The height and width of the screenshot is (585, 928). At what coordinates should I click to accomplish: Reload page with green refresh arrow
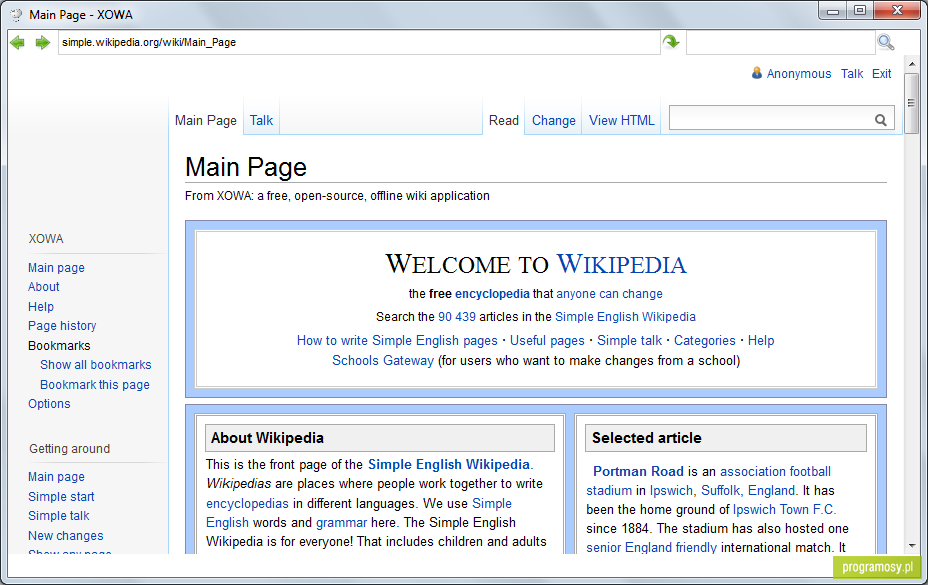(x=671, y=42)
